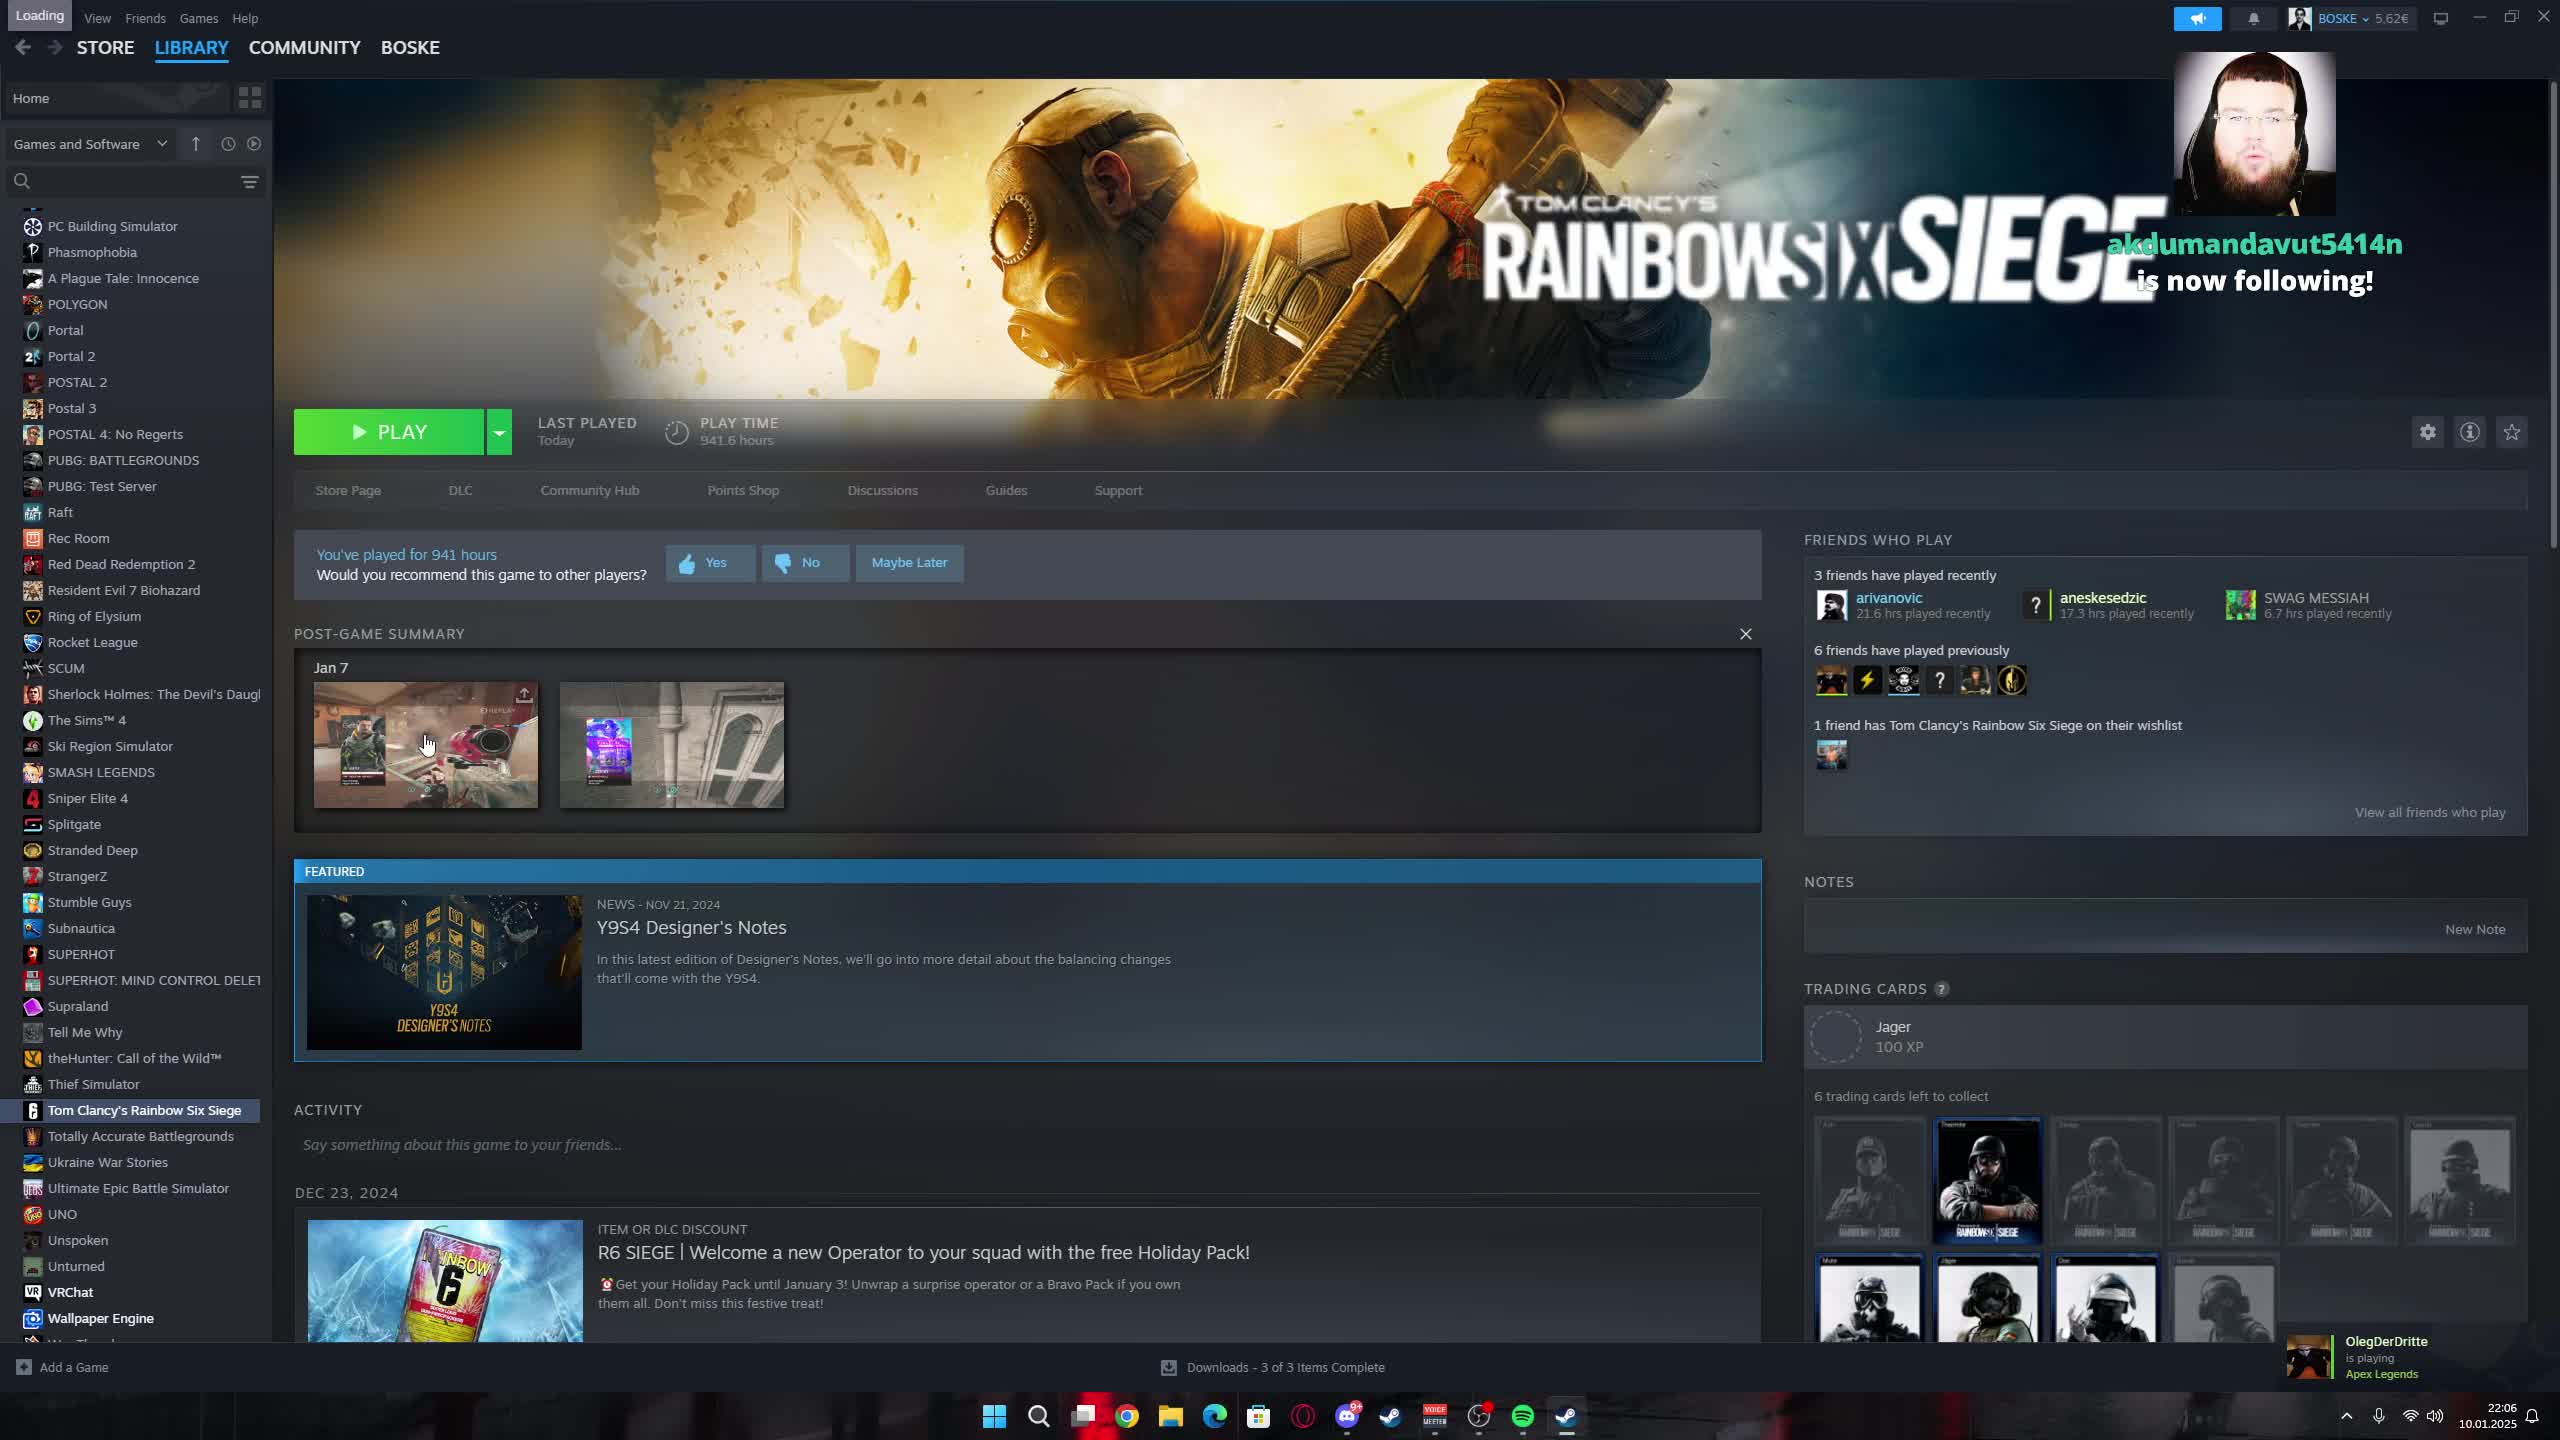Image resolution: width=2560 pixels, height=1440 pixels.
Task: Open the BOSKE profile tab
Action: coord(410,47)
